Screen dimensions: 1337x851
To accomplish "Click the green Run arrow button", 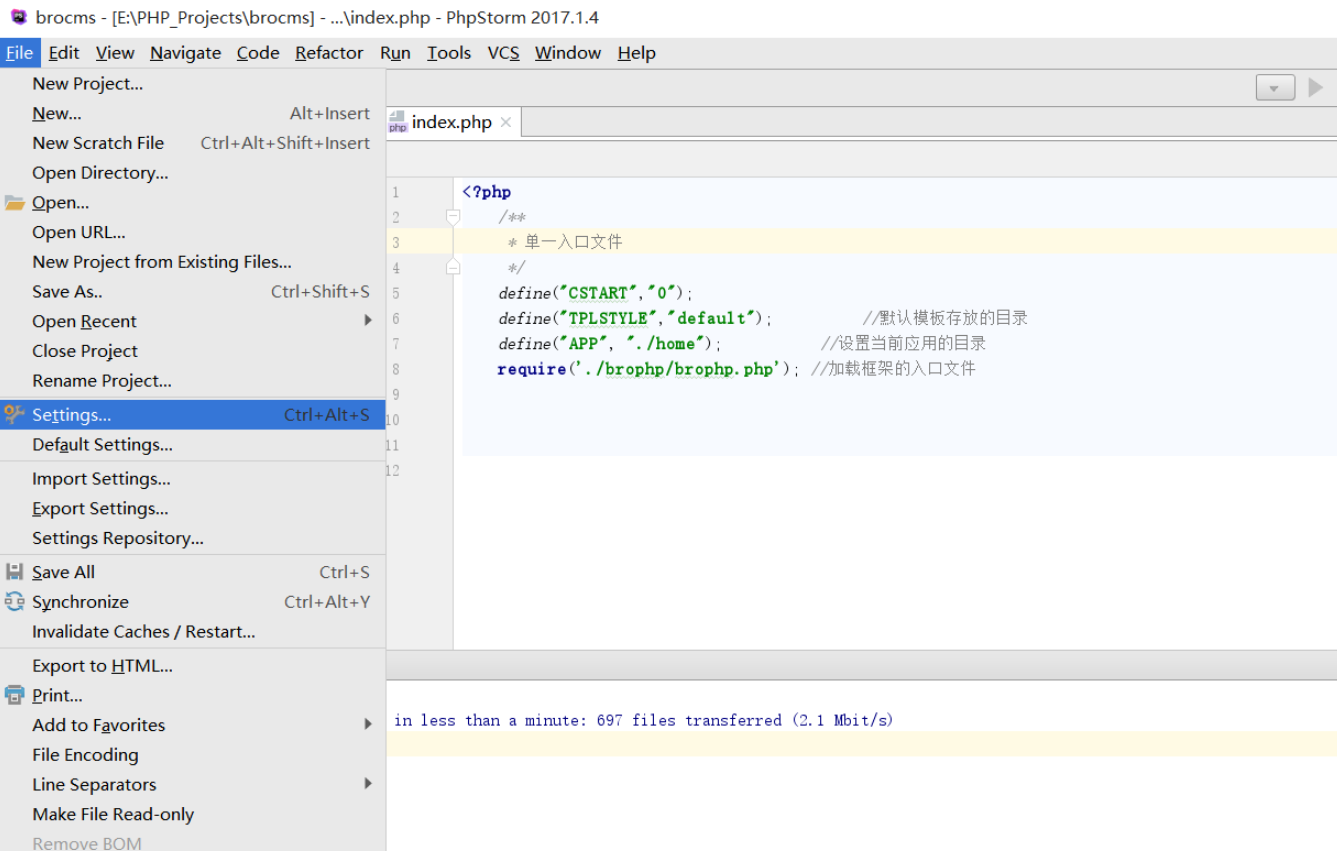I will 1316,88.
